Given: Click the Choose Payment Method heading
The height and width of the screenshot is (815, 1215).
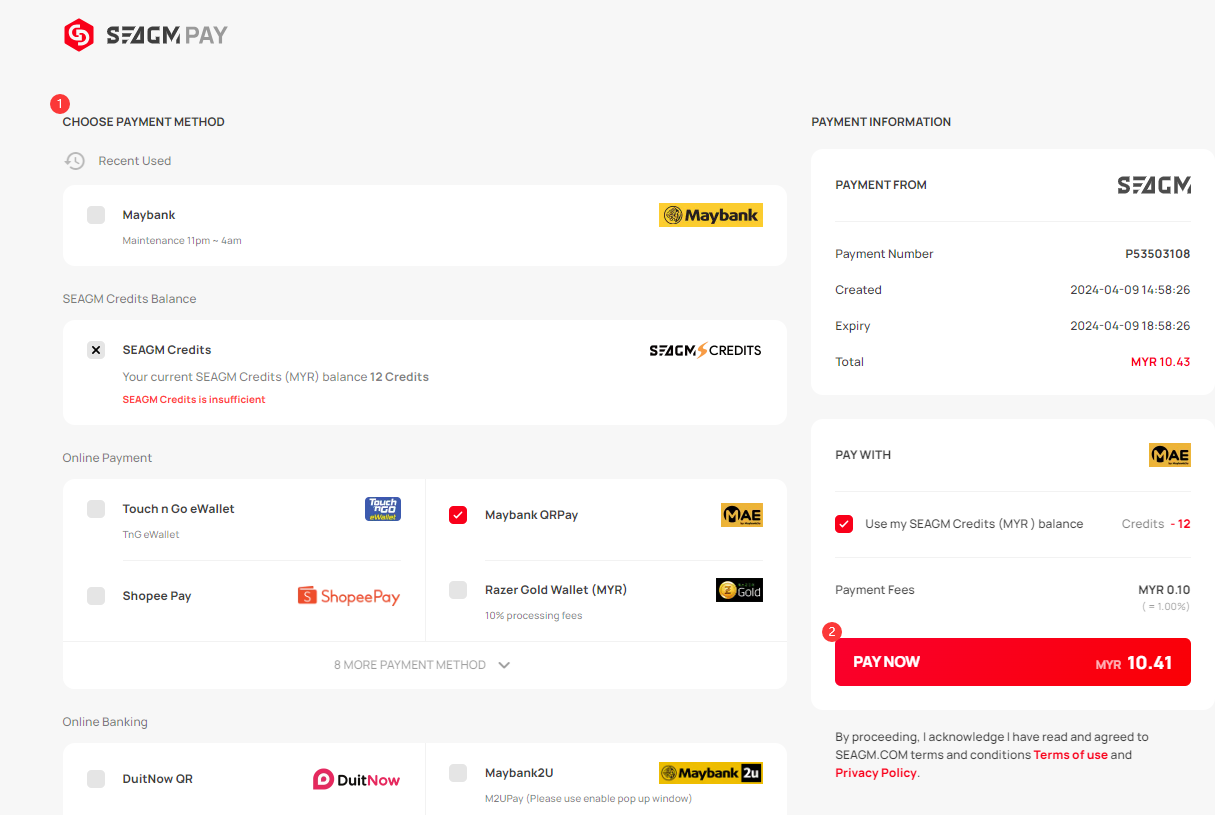Looking at the screenshot, I should click(144, 122).
